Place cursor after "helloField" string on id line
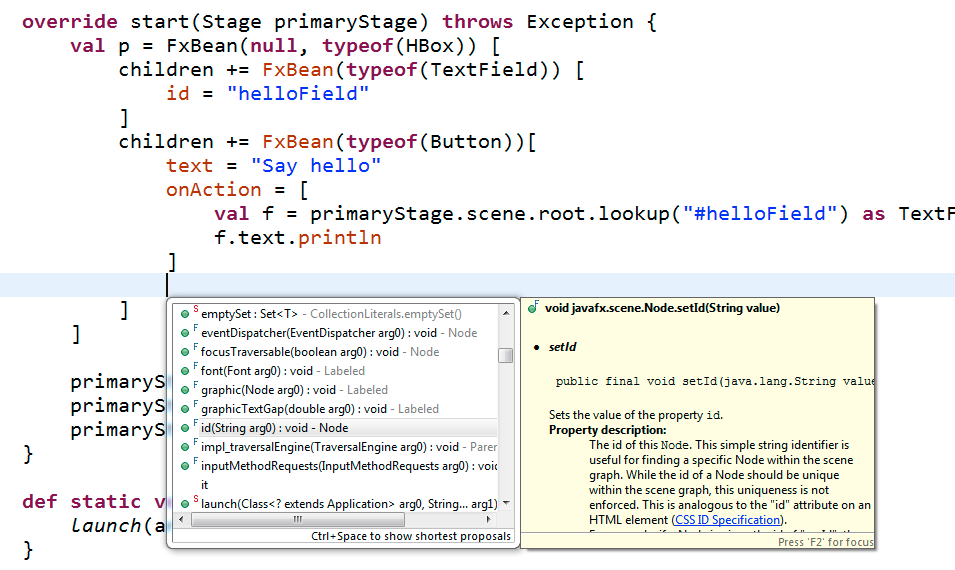 (x=371, y=94)
